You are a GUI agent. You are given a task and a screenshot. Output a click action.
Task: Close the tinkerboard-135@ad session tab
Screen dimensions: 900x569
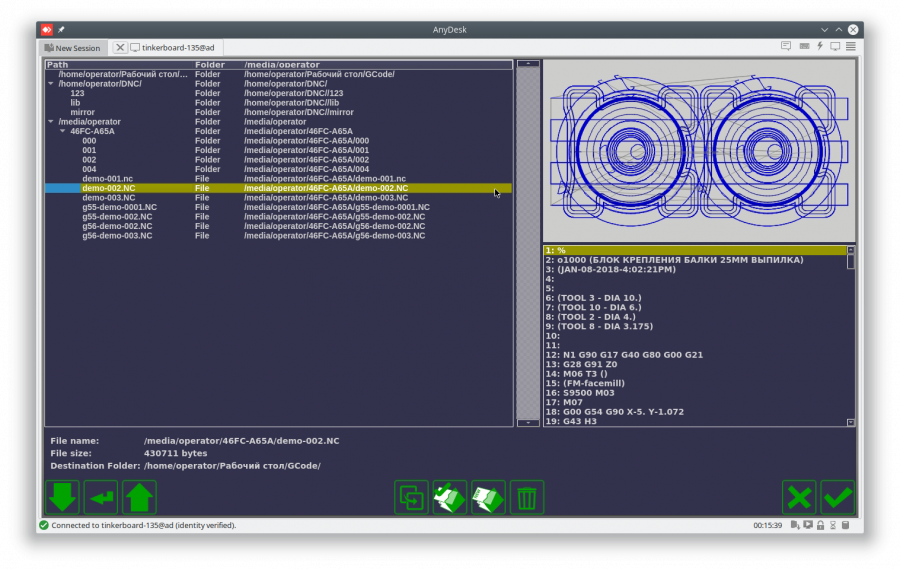[120, 47]
